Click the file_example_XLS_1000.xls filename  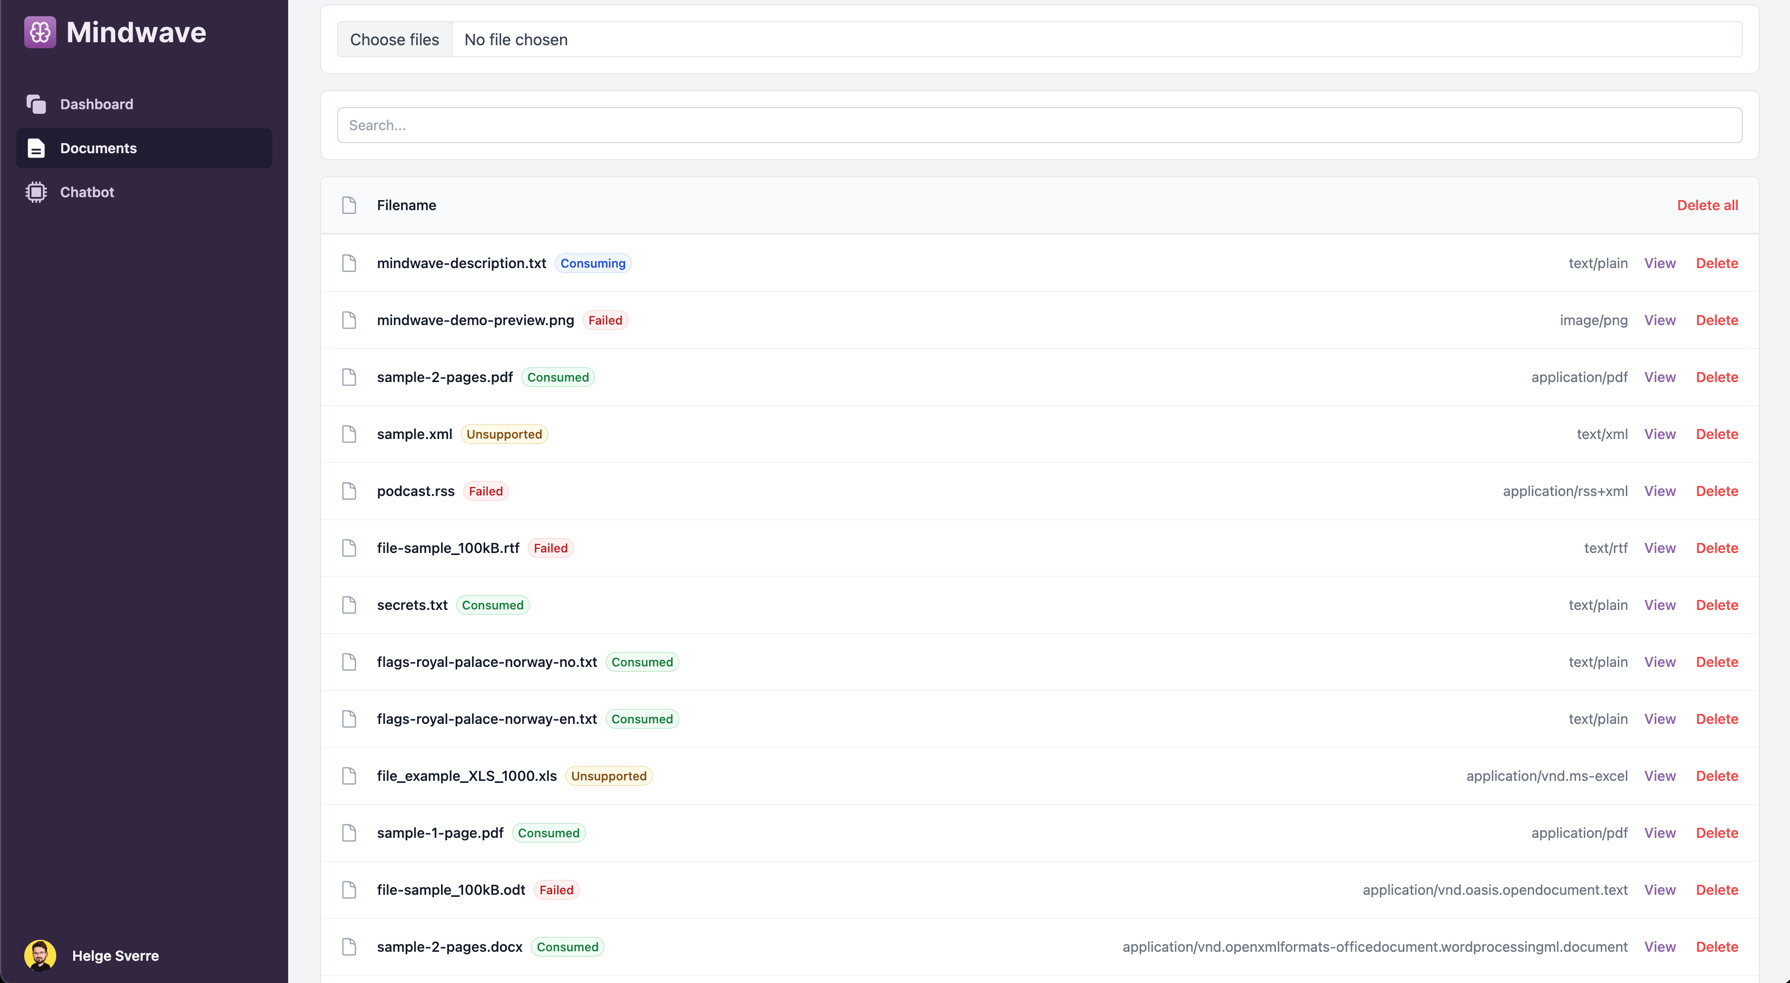[467, 776]
